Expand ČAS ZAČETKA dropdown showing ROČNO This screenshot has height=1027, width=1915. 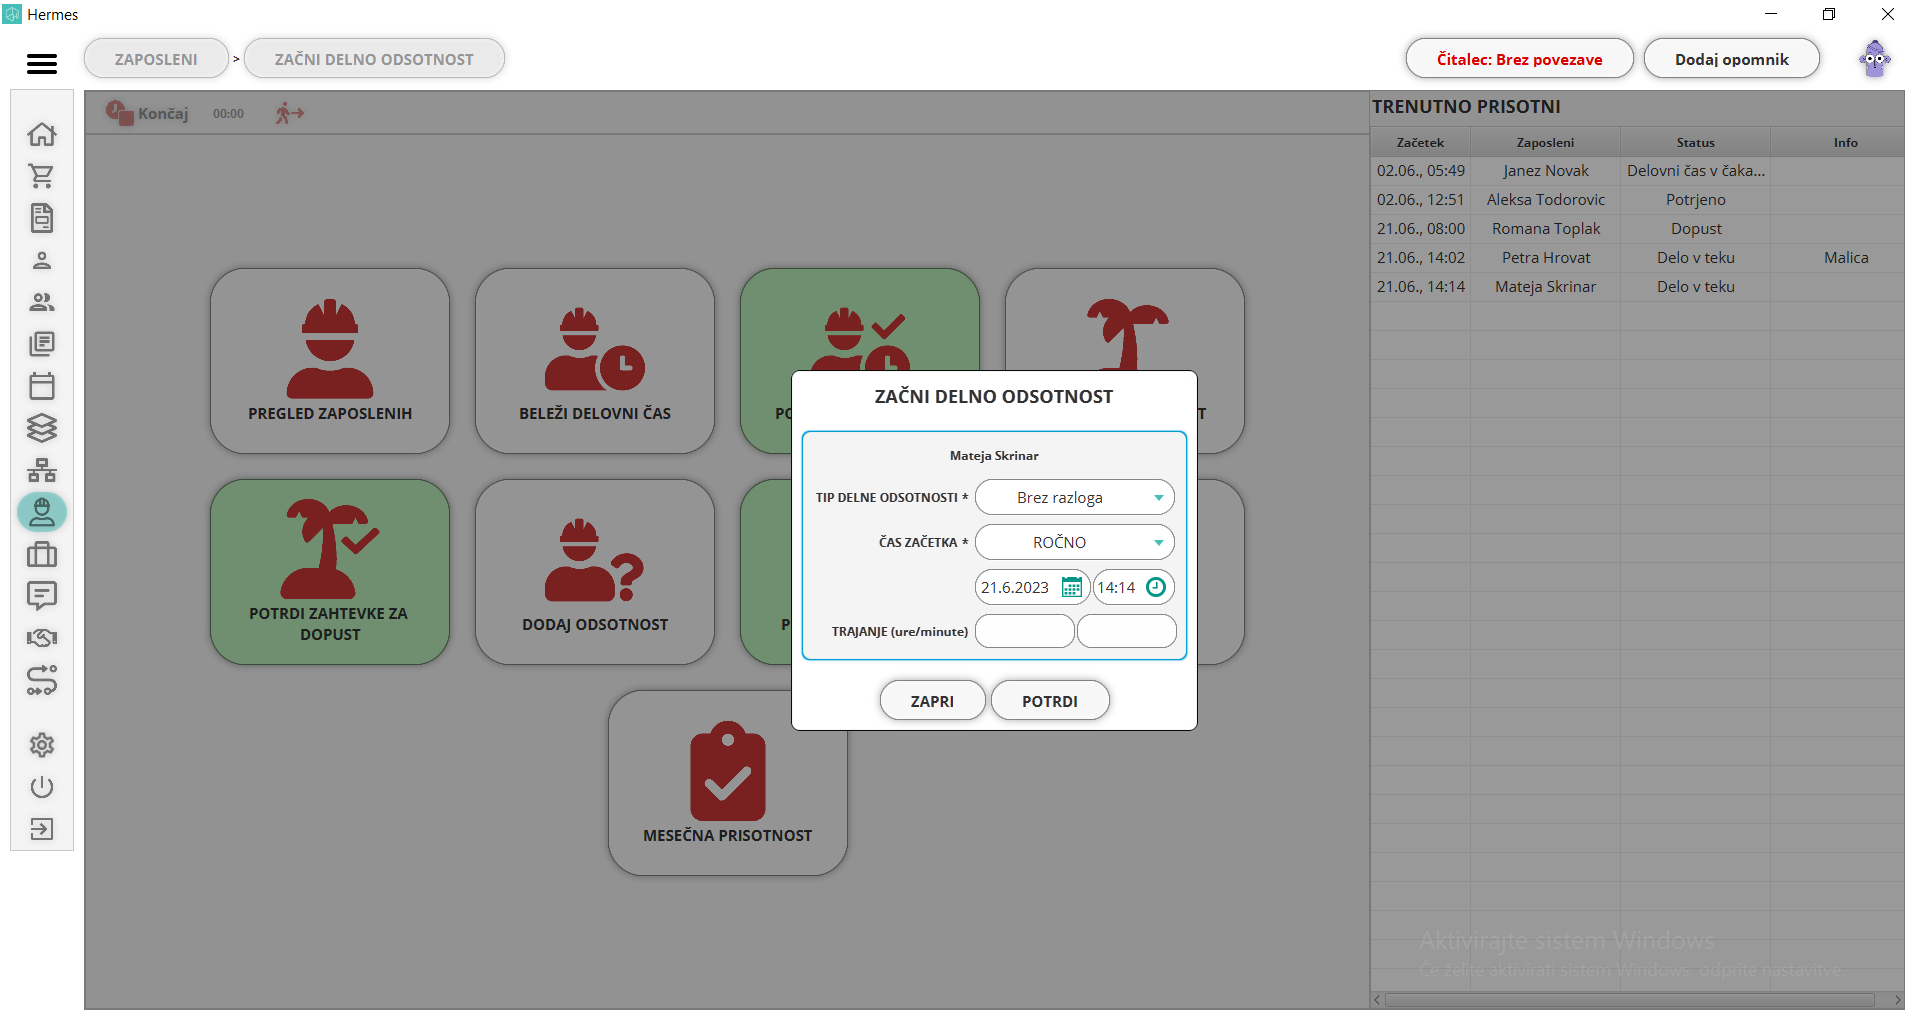click(1074, 542)
